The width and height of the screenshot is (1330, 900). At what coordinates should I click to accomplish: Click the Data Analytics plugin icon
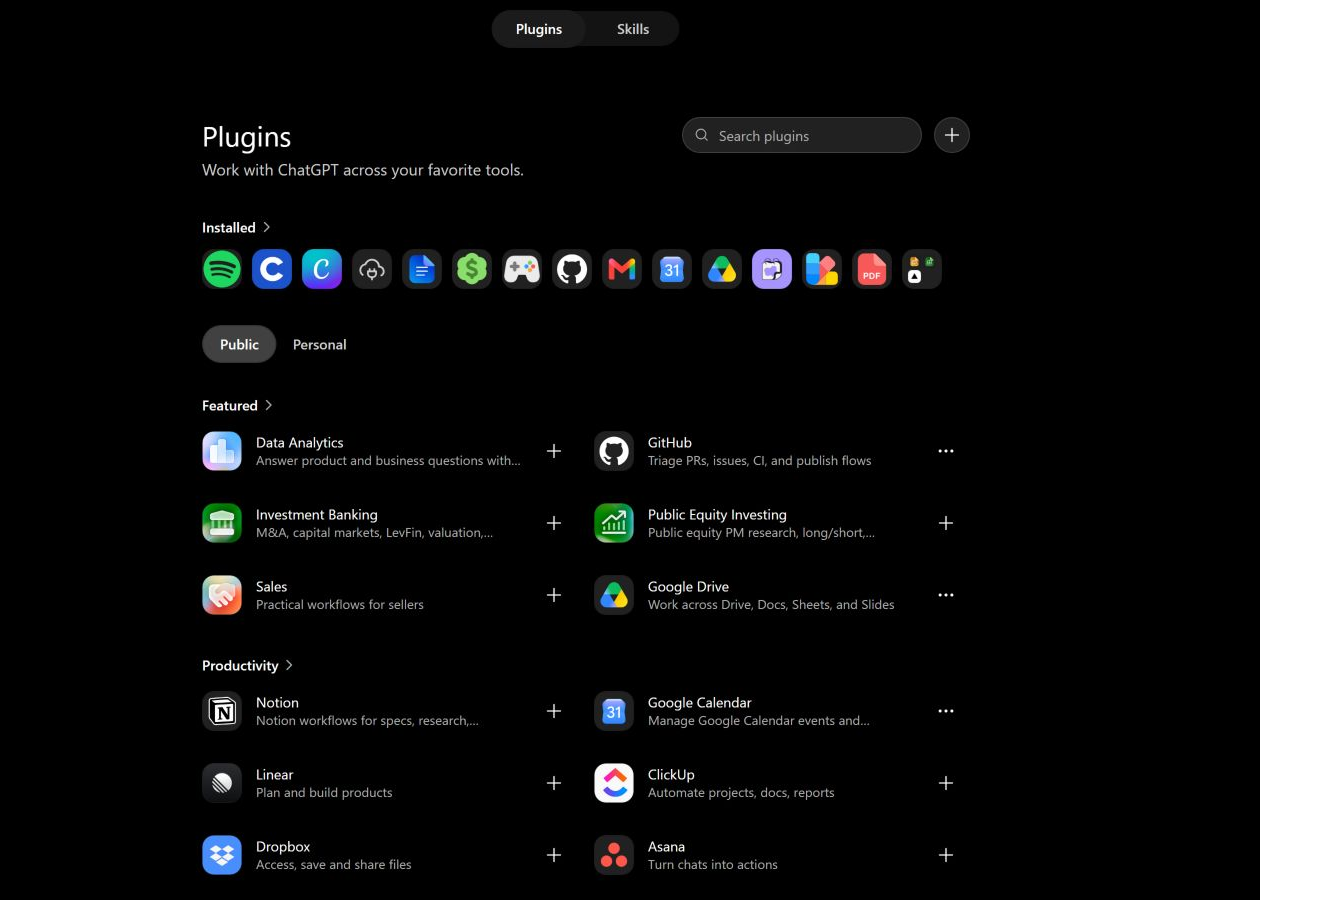(x=222, y=451)
